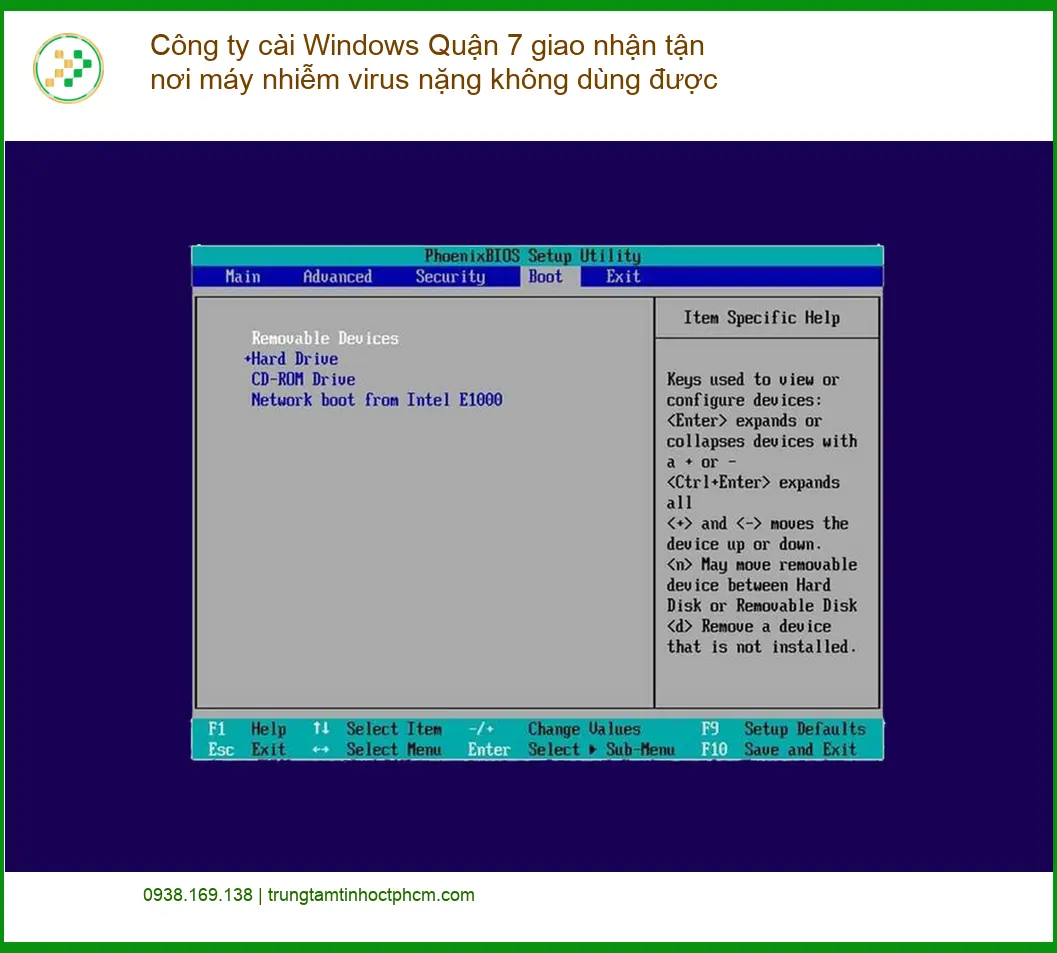Click the -/+ Change Values hint
This screenshot has width=1057, height=953.
pyautogui.click(x=554, y=729)
